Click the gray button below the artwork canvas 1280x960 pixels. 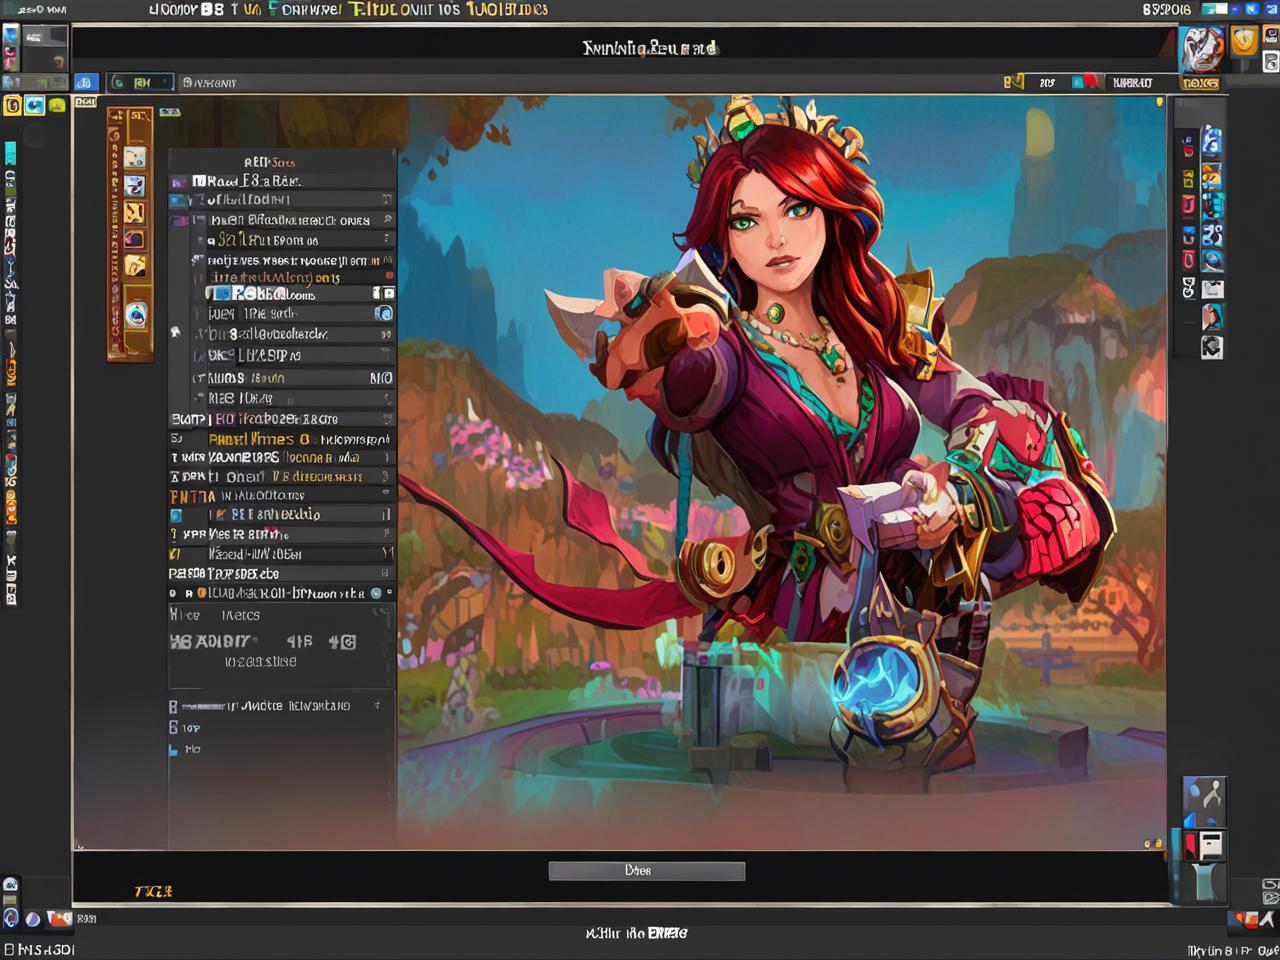pos(646,871)
